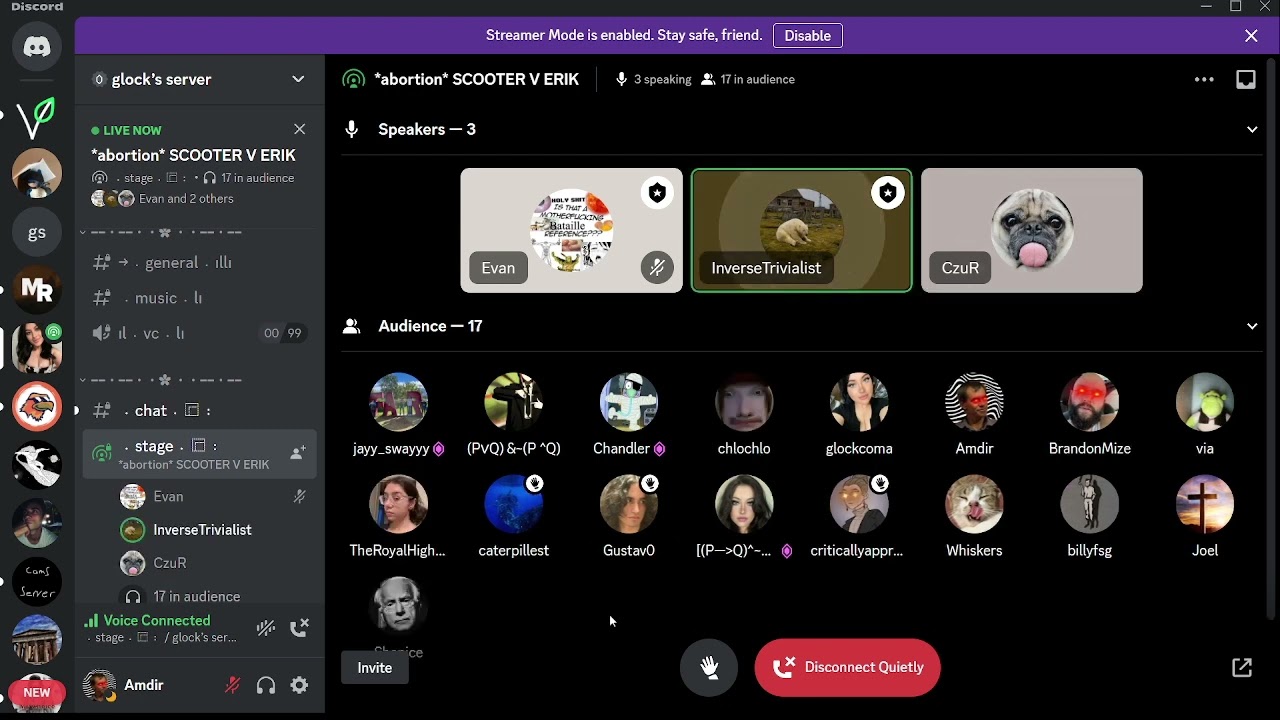Click Voice Connected status text
The image size is (1280, 720).
[x=157, y=621]
